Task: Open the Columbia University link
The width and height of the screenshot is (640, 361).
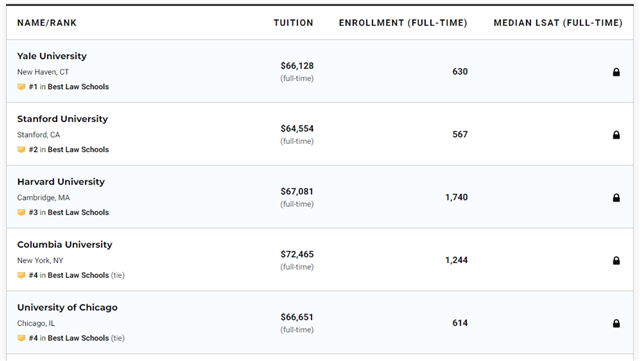Action: pos(64,245)
